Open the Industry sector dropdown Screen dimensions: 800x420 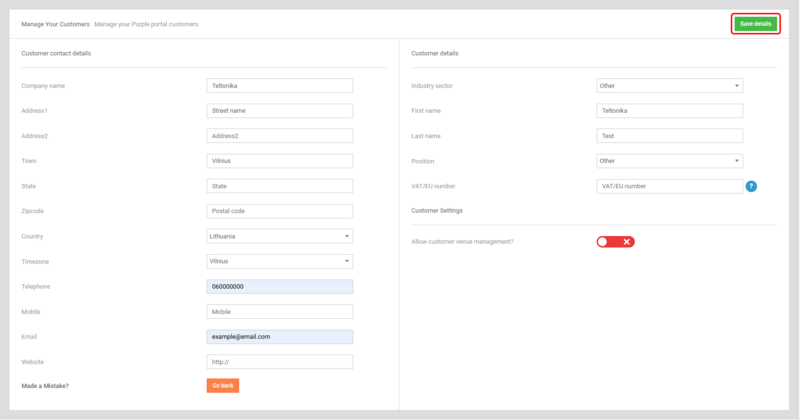pyautogui.click(x=669, y=86)
